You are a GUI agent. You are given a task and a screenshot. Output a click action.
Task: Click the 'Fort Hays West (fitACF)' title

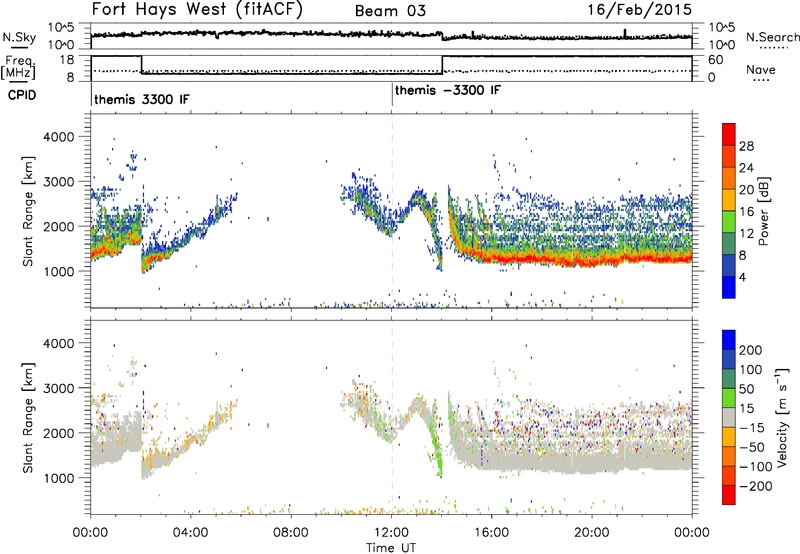coord(197,9)
